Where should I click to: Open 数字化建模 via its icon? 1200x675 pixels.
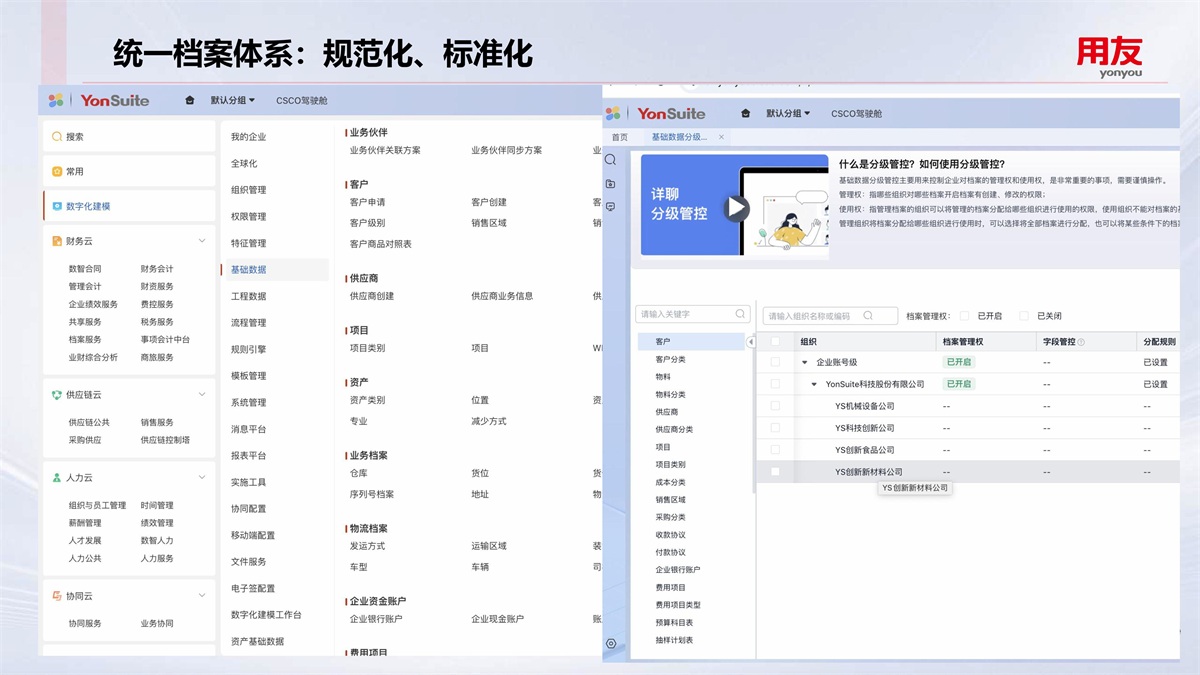(x=57, y=206)
